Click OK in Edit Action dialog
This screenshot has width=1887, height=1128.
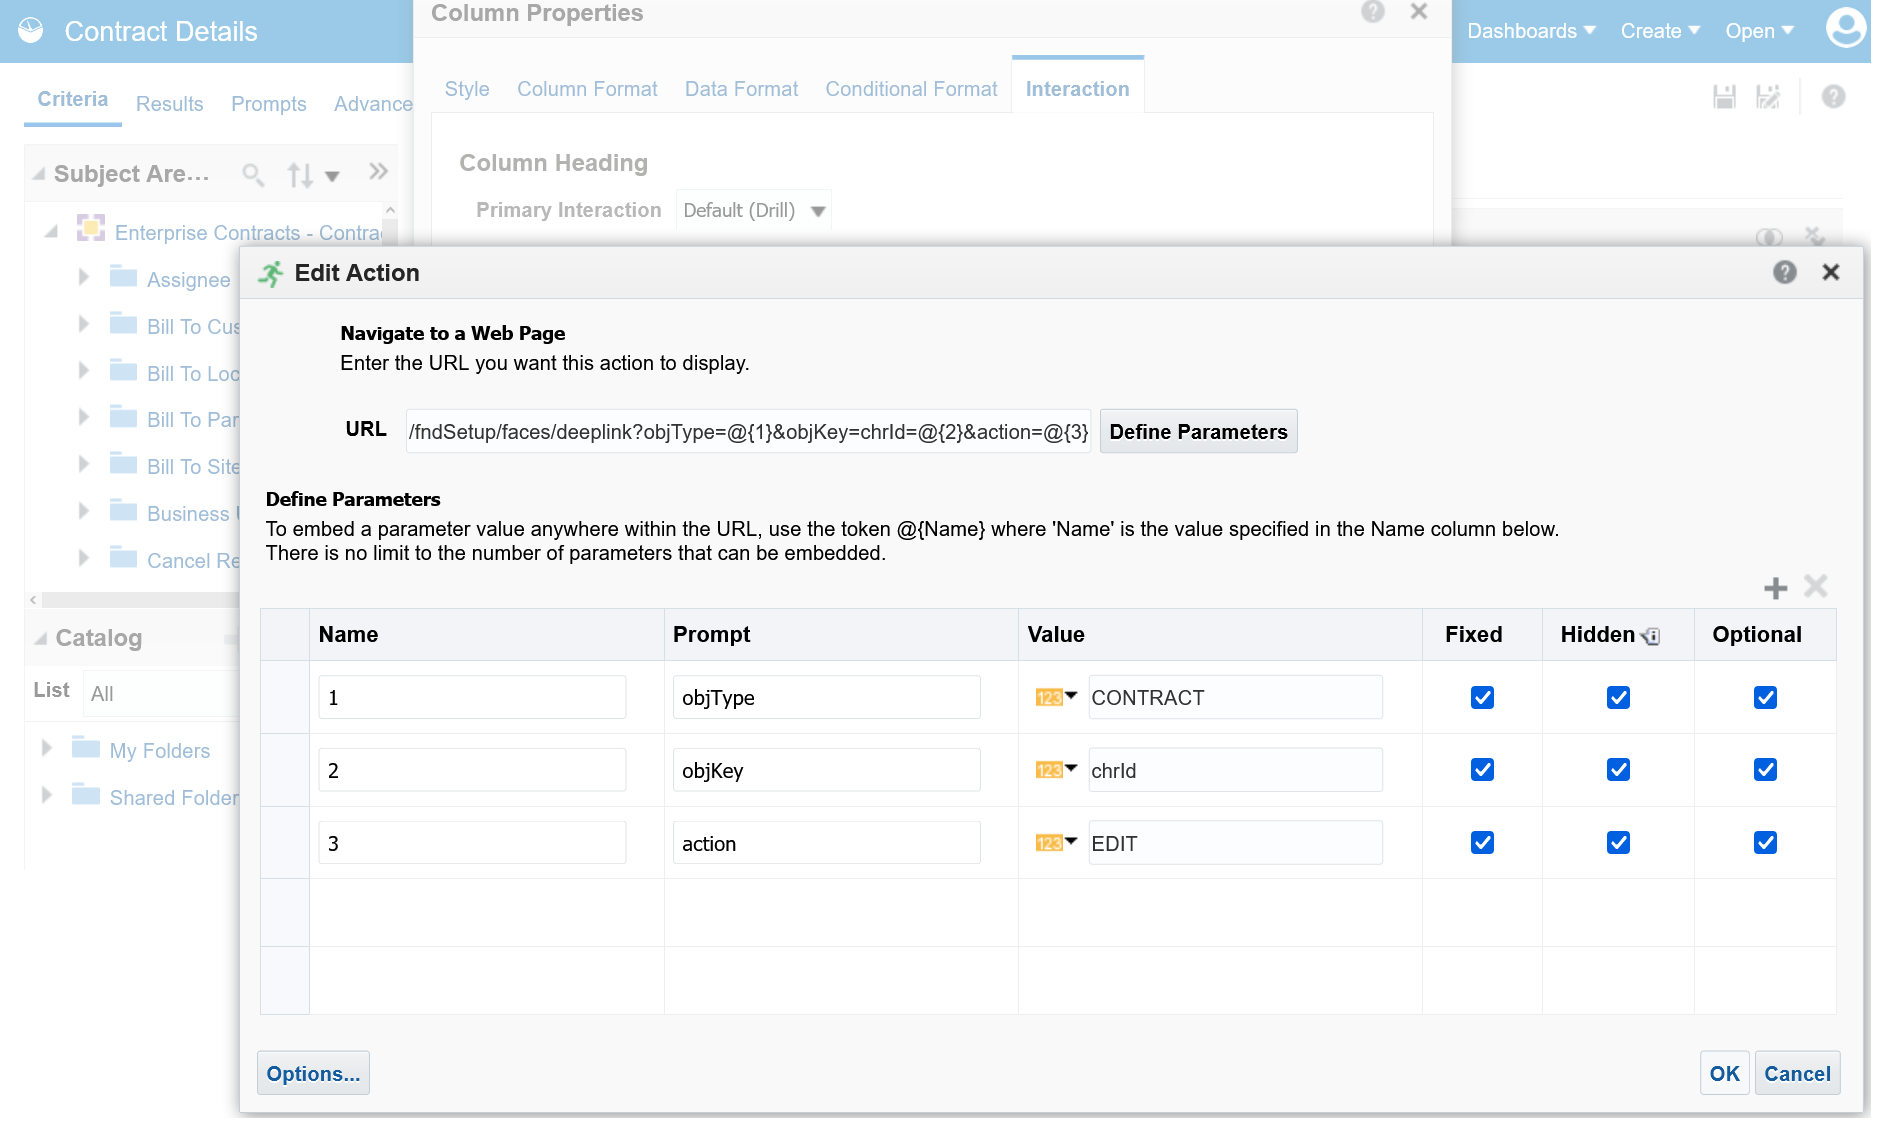point(1724,1073)
